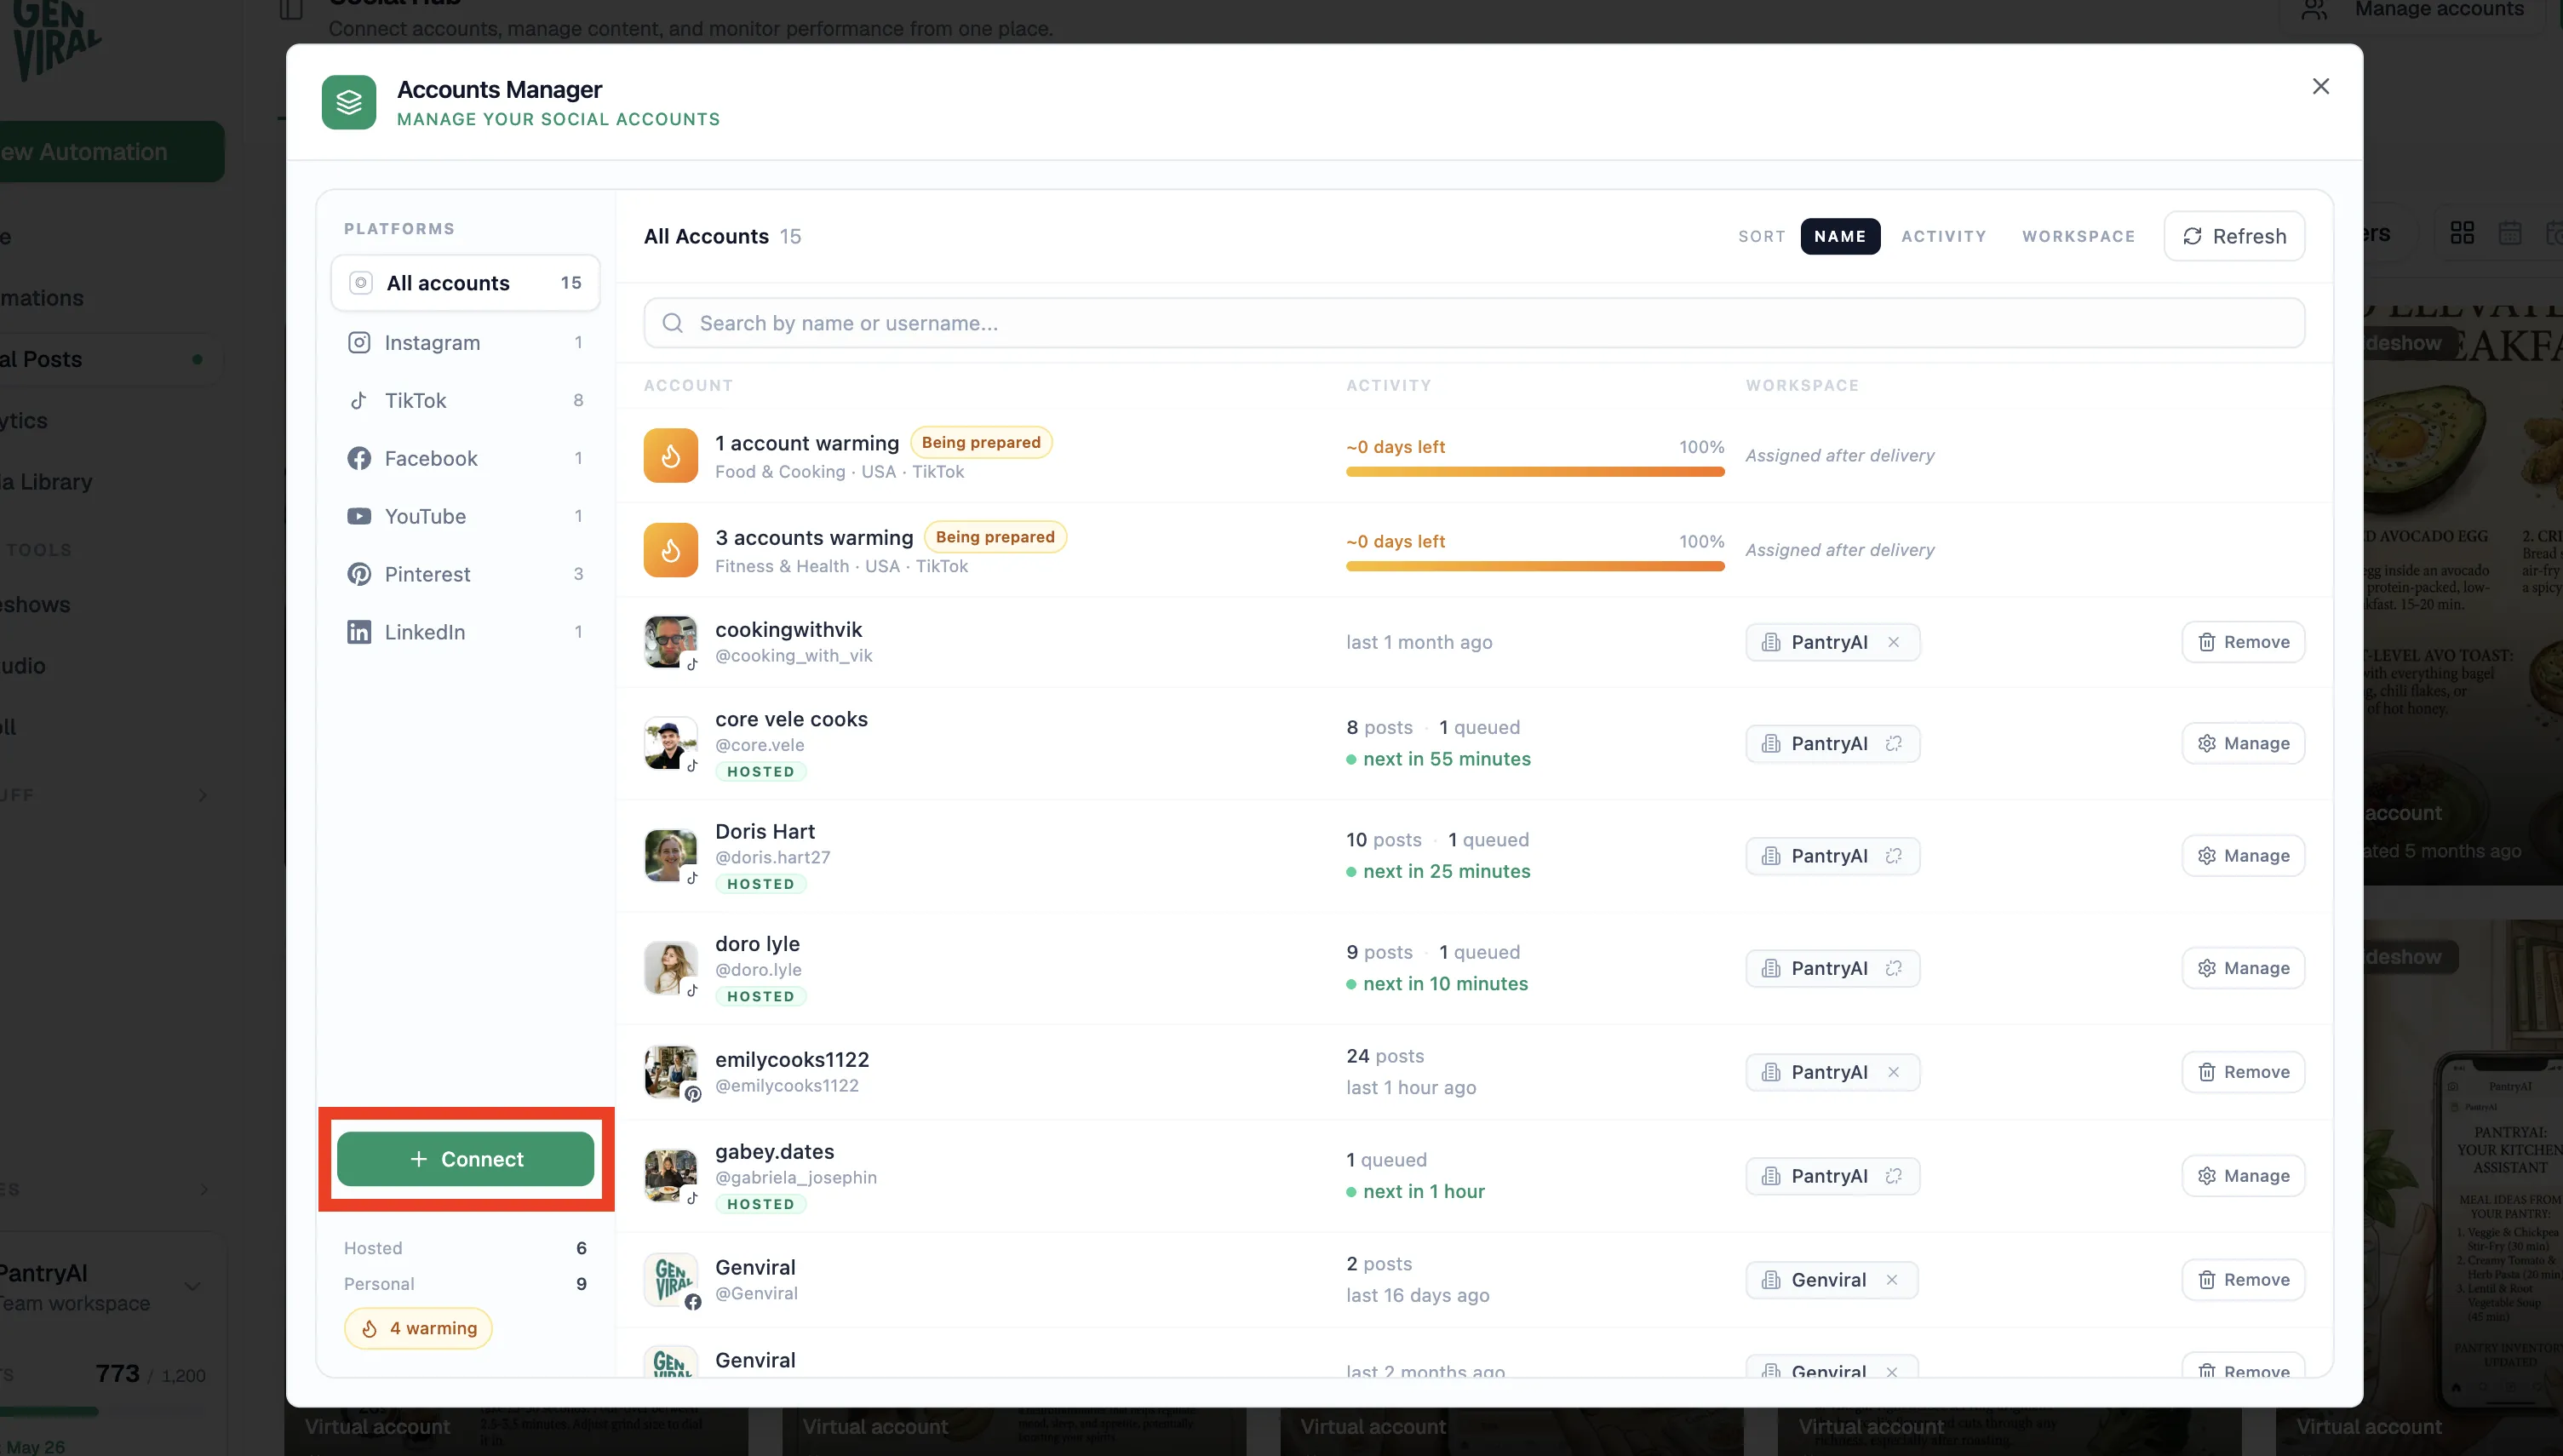
Task: Click flame icon of 3 accounts warming
Action: click(x=671, y=550)
